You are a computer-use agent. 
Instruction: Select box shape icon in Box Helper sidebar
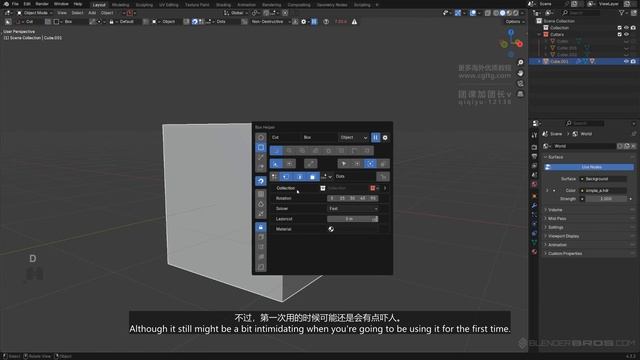point(261,147)
